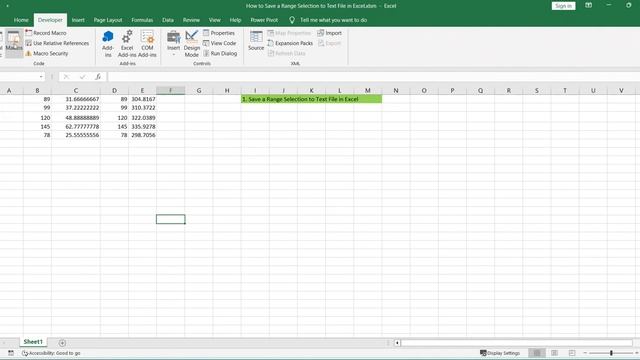640x360 pixels.
Task: Click Run Dialog
Action: tap(220, 53)
